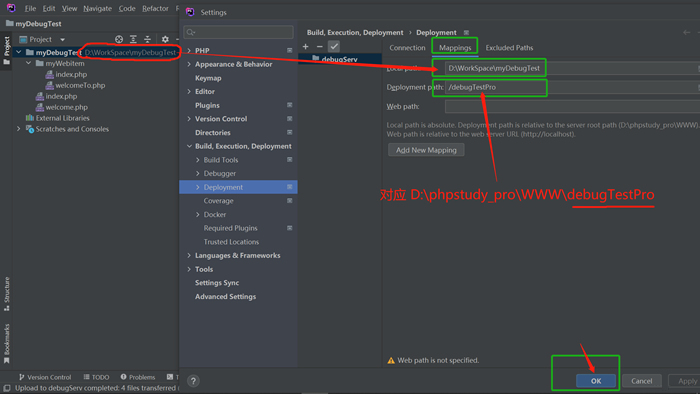The image size is (700, 394).
Task: Click the OK button
Action: [x=596, y=381]
